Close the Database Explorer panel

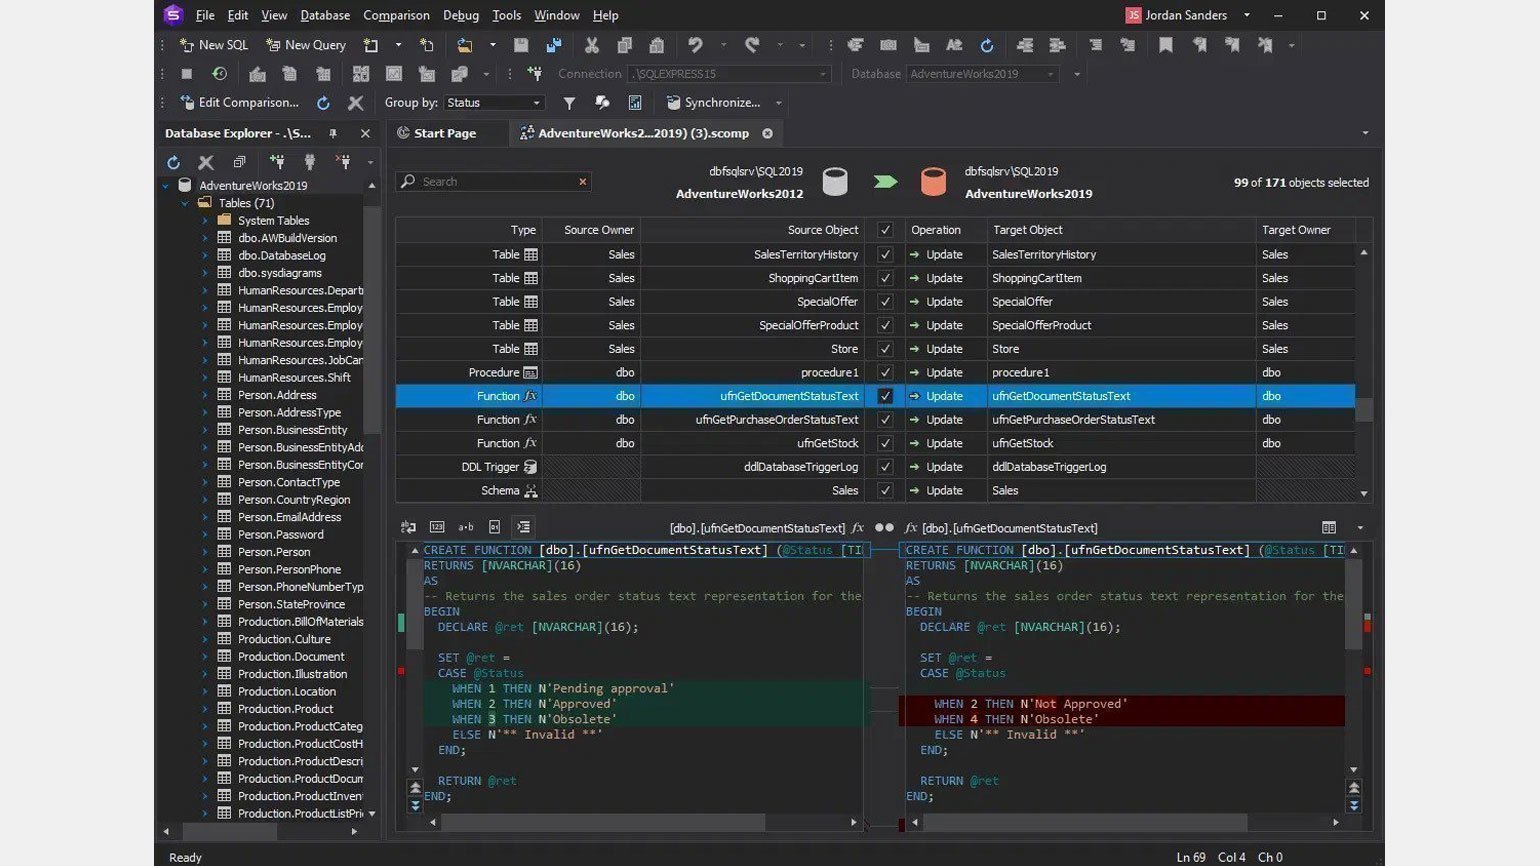pyautogui.click(x=365, y=133)
